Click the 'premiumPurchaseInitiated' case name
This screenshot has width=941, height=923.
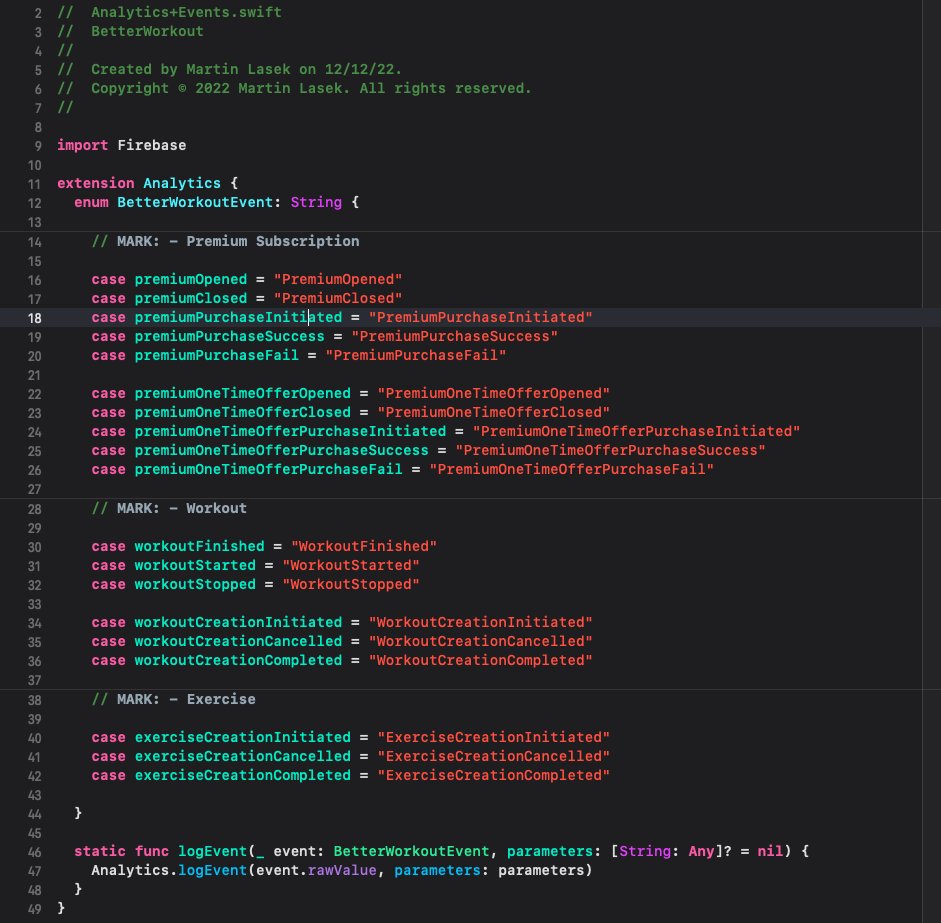[x=238, y=317]
